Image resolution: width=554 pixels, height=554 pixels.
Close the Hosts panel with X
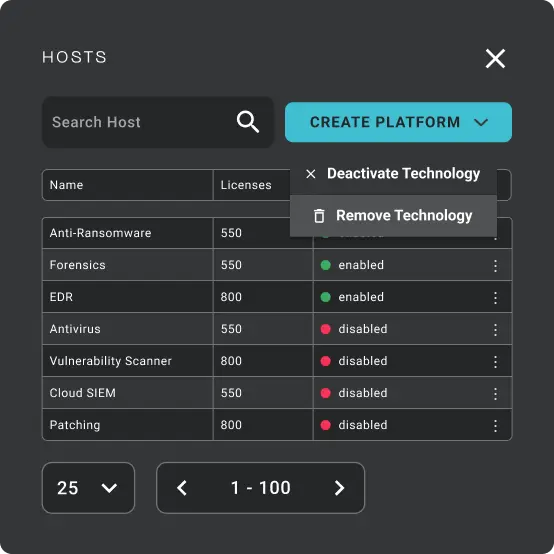pos(495,58)
